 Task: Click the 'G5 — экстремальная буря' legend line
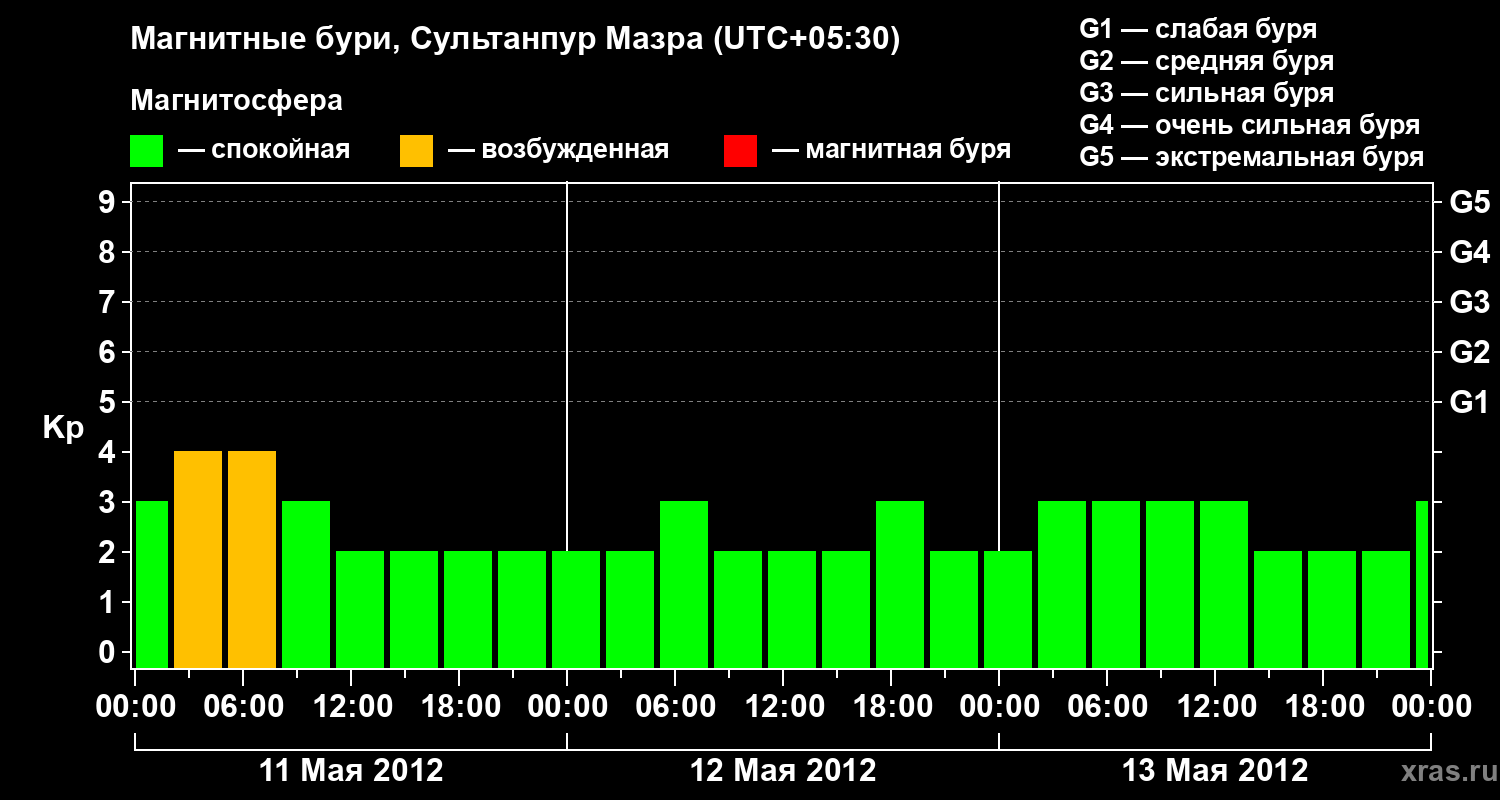[1251, 157]
